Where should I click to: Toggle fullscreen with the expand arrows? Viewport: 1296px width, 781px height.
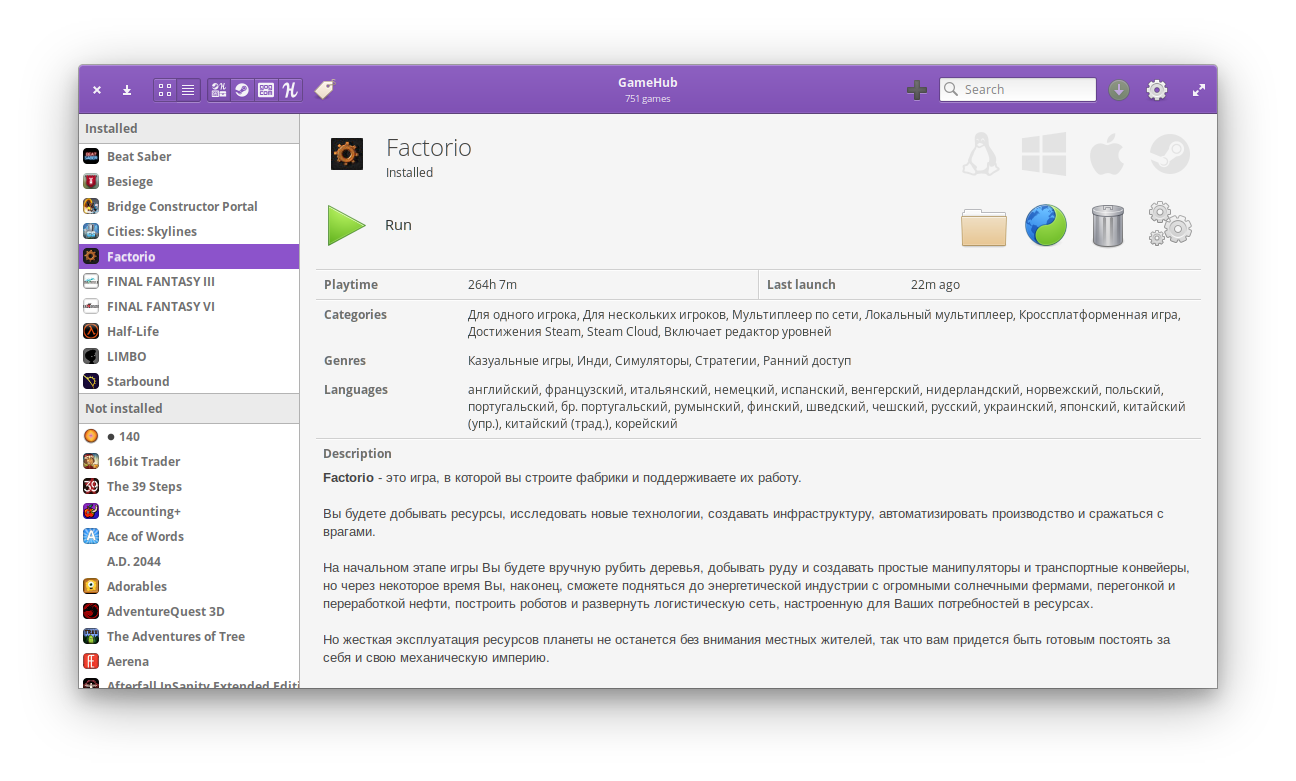(x=1198, y=89)
